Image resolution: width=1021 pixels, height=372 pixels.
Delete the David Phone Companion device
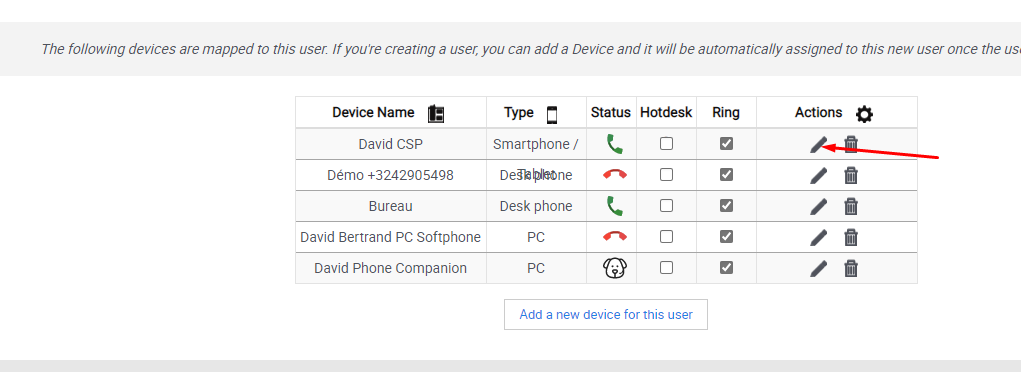(851, 268)
